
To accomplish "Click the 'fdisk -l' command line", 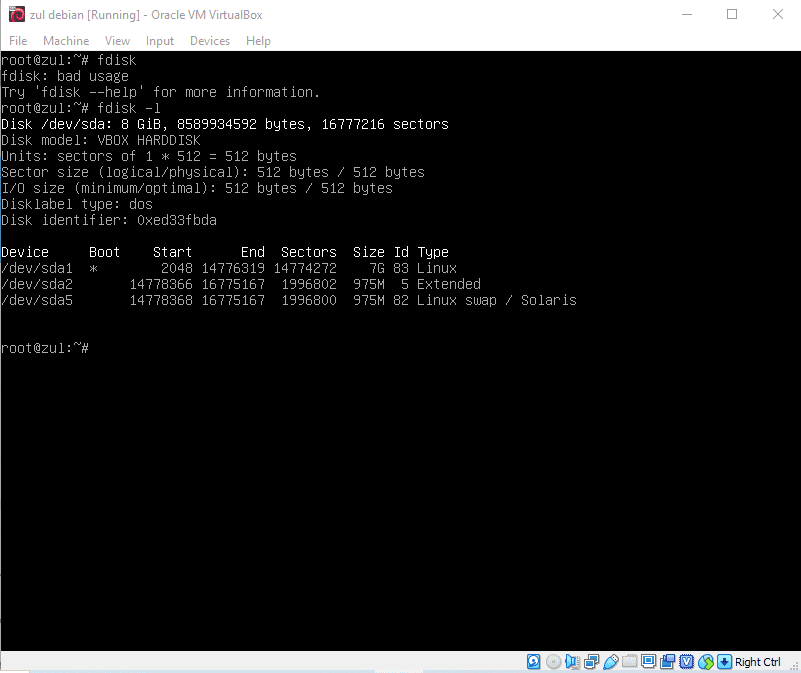I will [x=81, y=108].
